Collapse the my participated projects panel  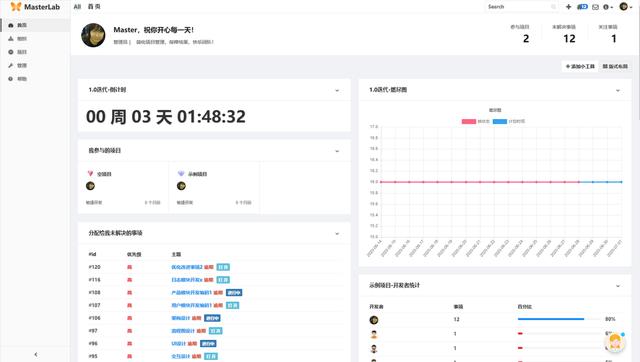[337, 151]
